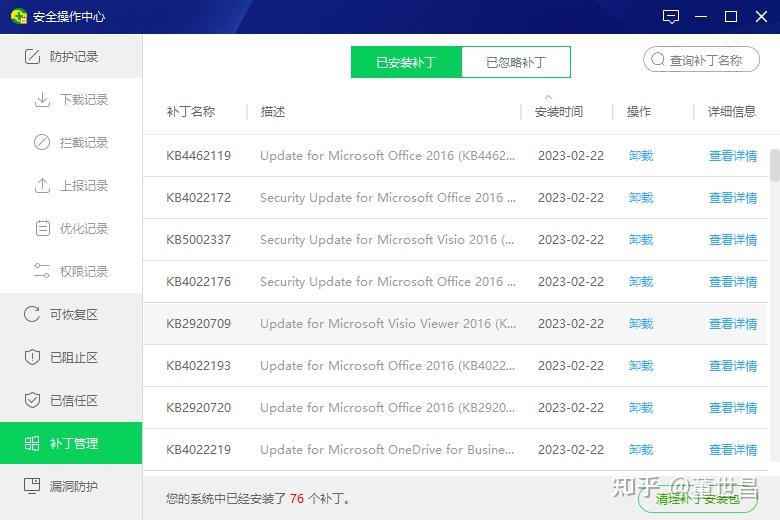Uninstall patch KB2920709 via 卸载
This screenshot has height=520, width=780.
click(x=641, y=323)
